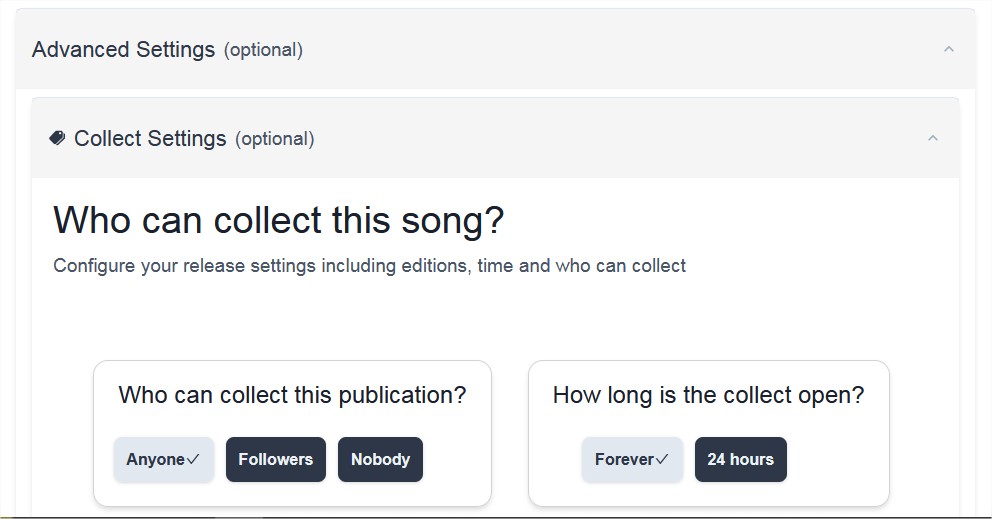
Task: Click the Advanced Settings section title
Action: click(123, 49)
